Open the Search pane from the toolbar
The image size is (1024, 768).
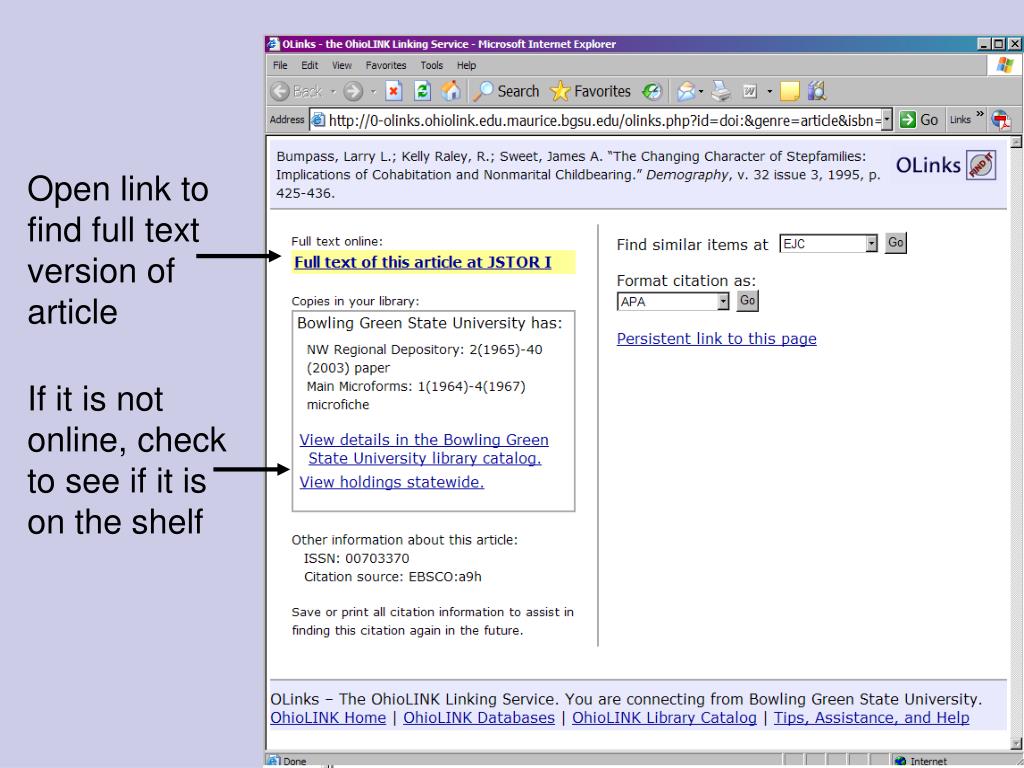(x=507, y=91)
